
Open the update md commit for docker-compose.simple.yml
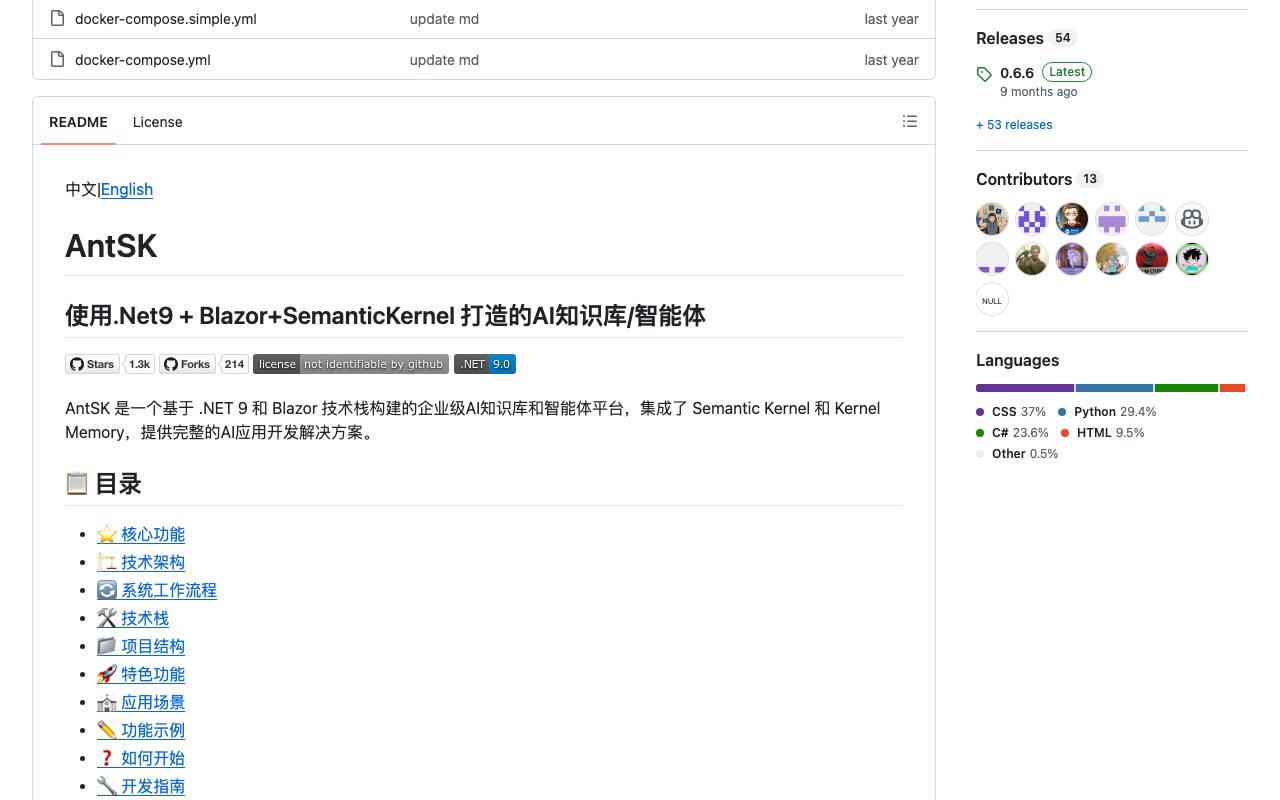click(x=444, y=19)
